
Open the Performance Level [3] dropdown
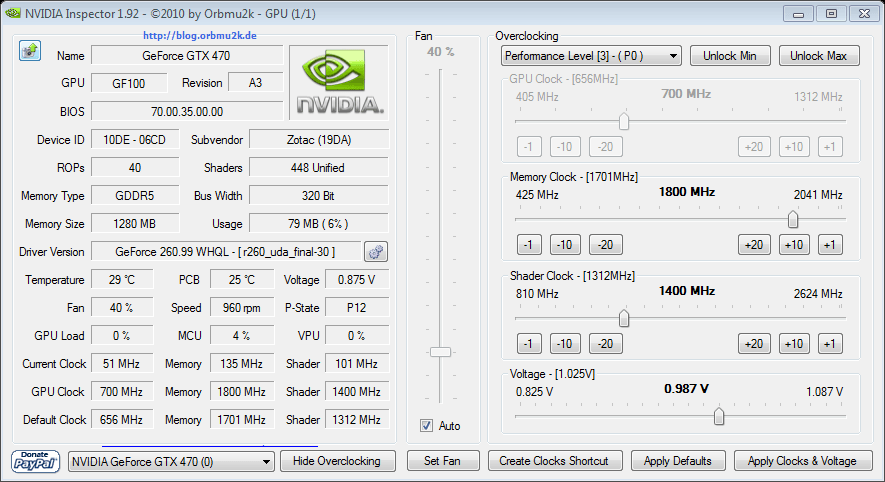click(591, 56)
